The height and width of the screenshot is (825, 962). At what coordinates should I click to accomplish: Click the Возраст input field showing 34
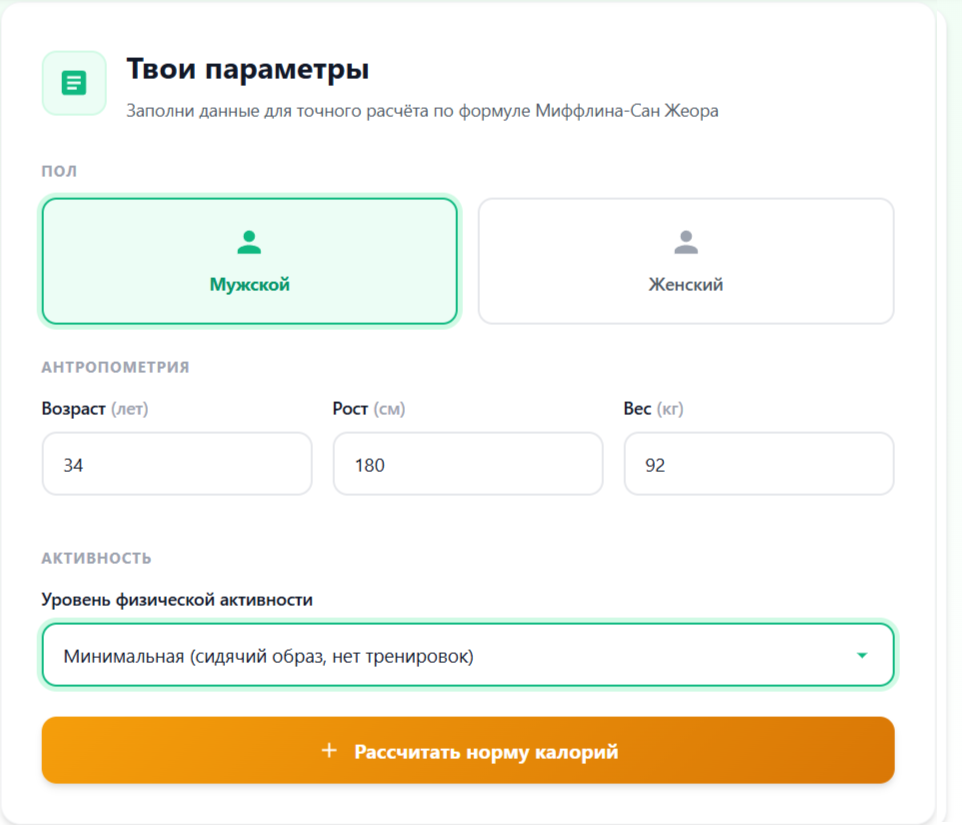tap(176, 463)
